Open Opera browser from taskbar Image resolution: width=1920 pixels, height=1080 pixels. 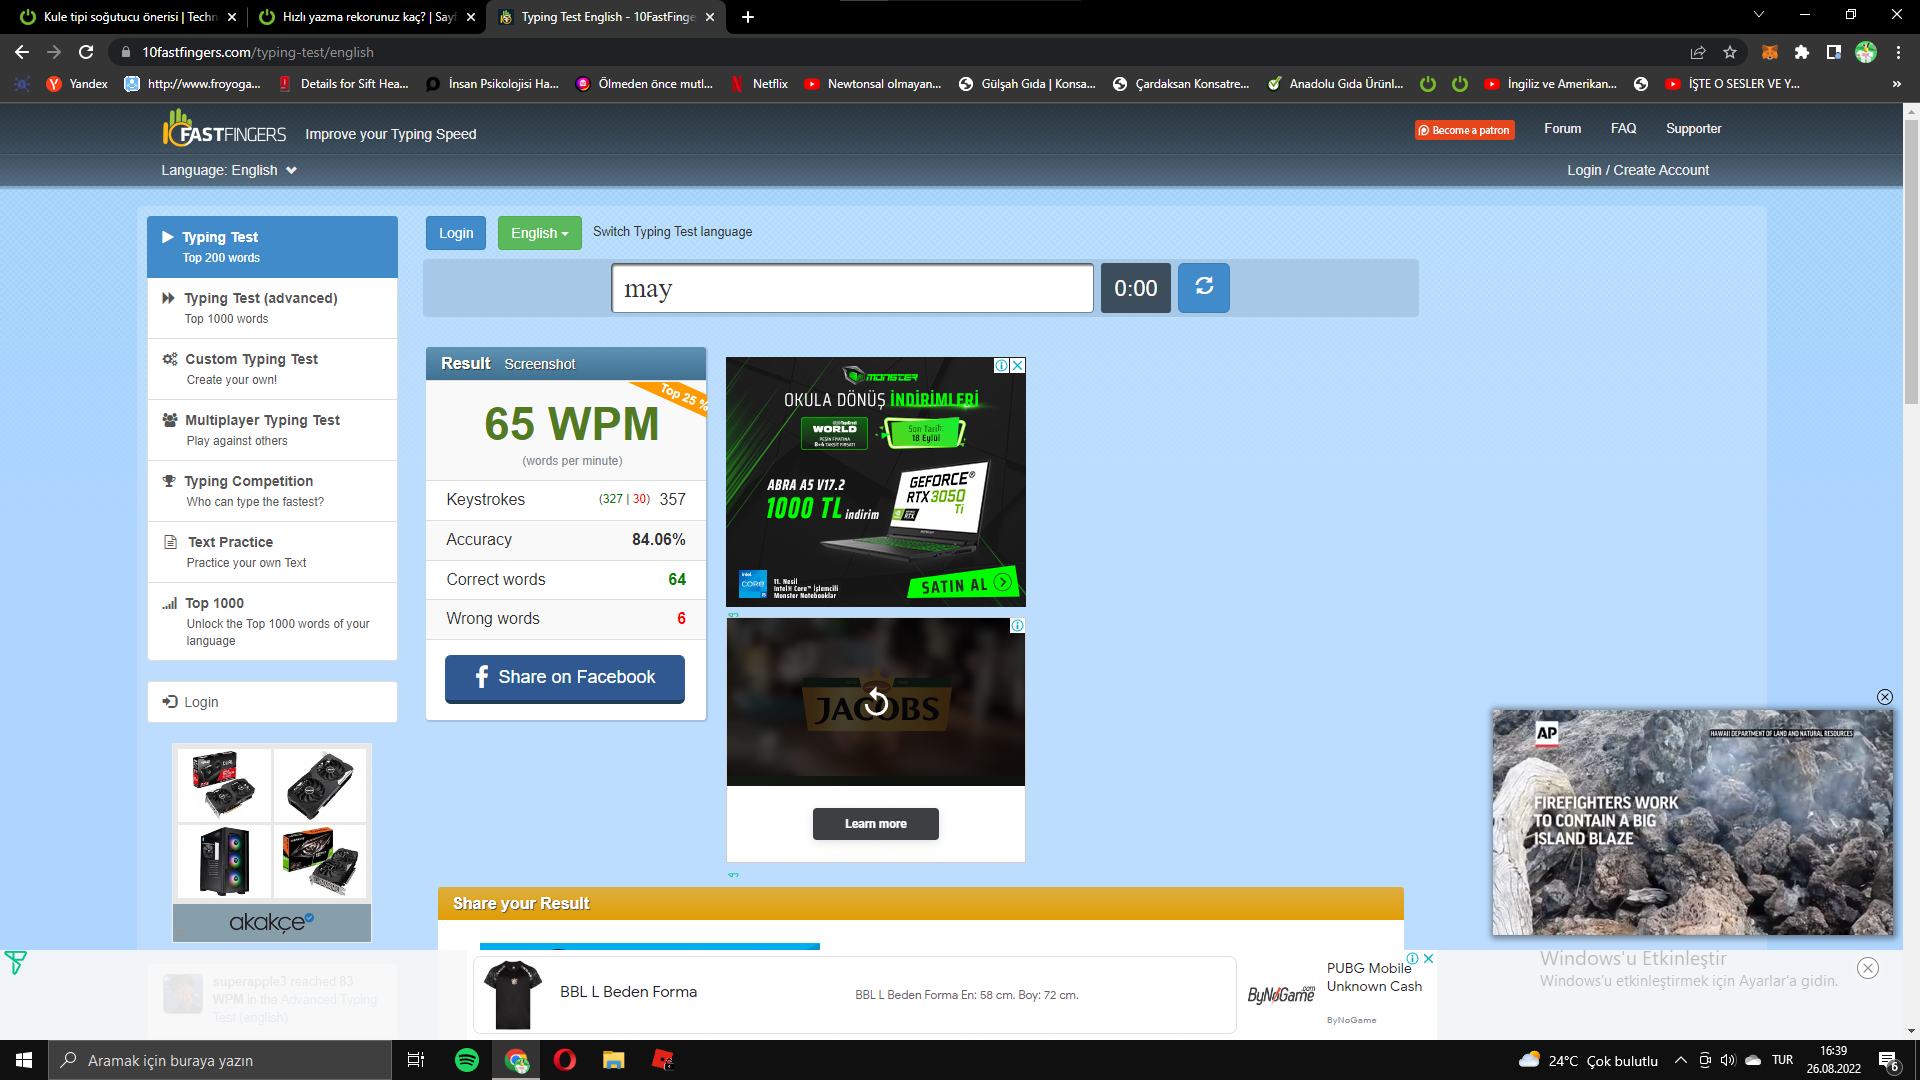click(x=564, y=1060)
